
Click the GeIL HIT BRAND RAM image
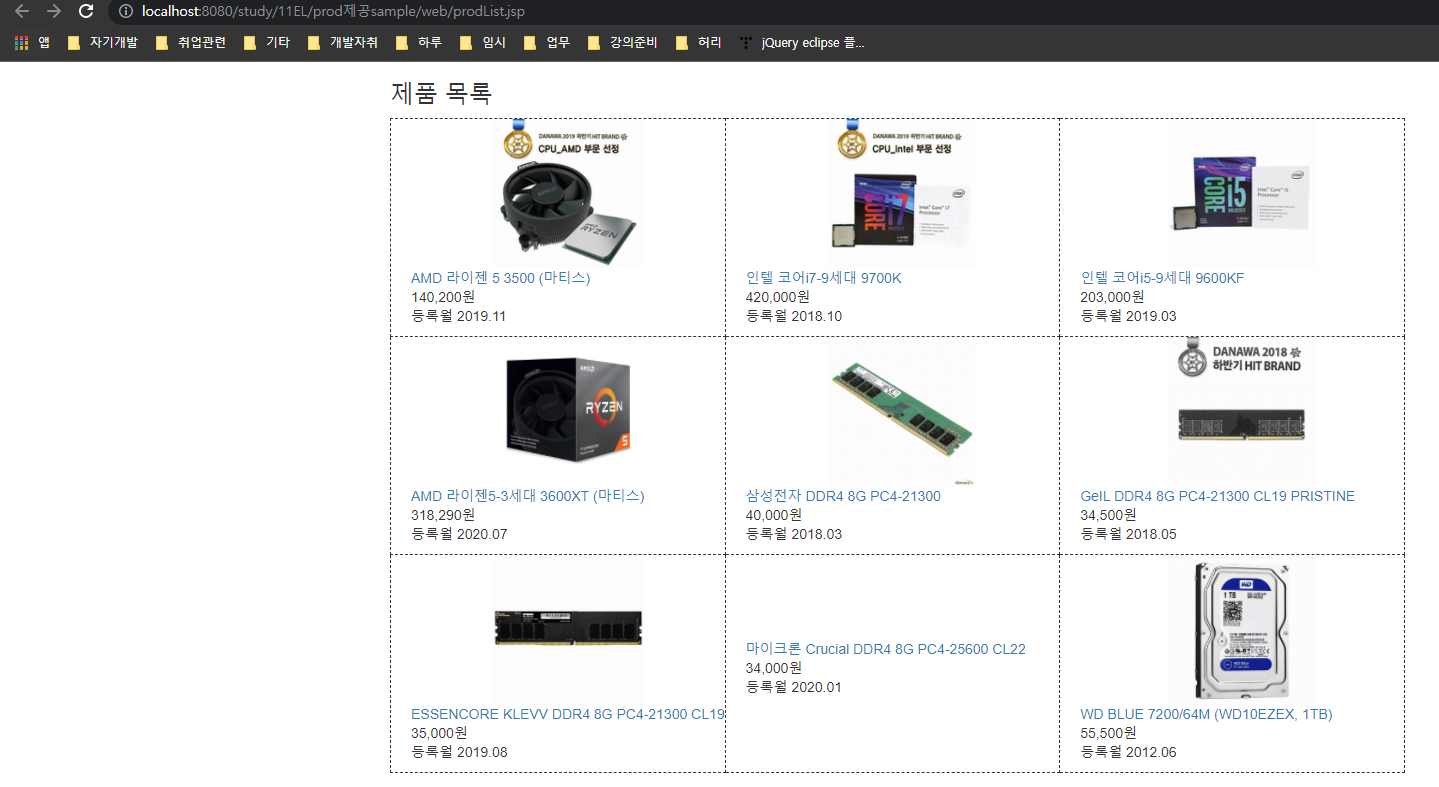tap(1242, 412)
